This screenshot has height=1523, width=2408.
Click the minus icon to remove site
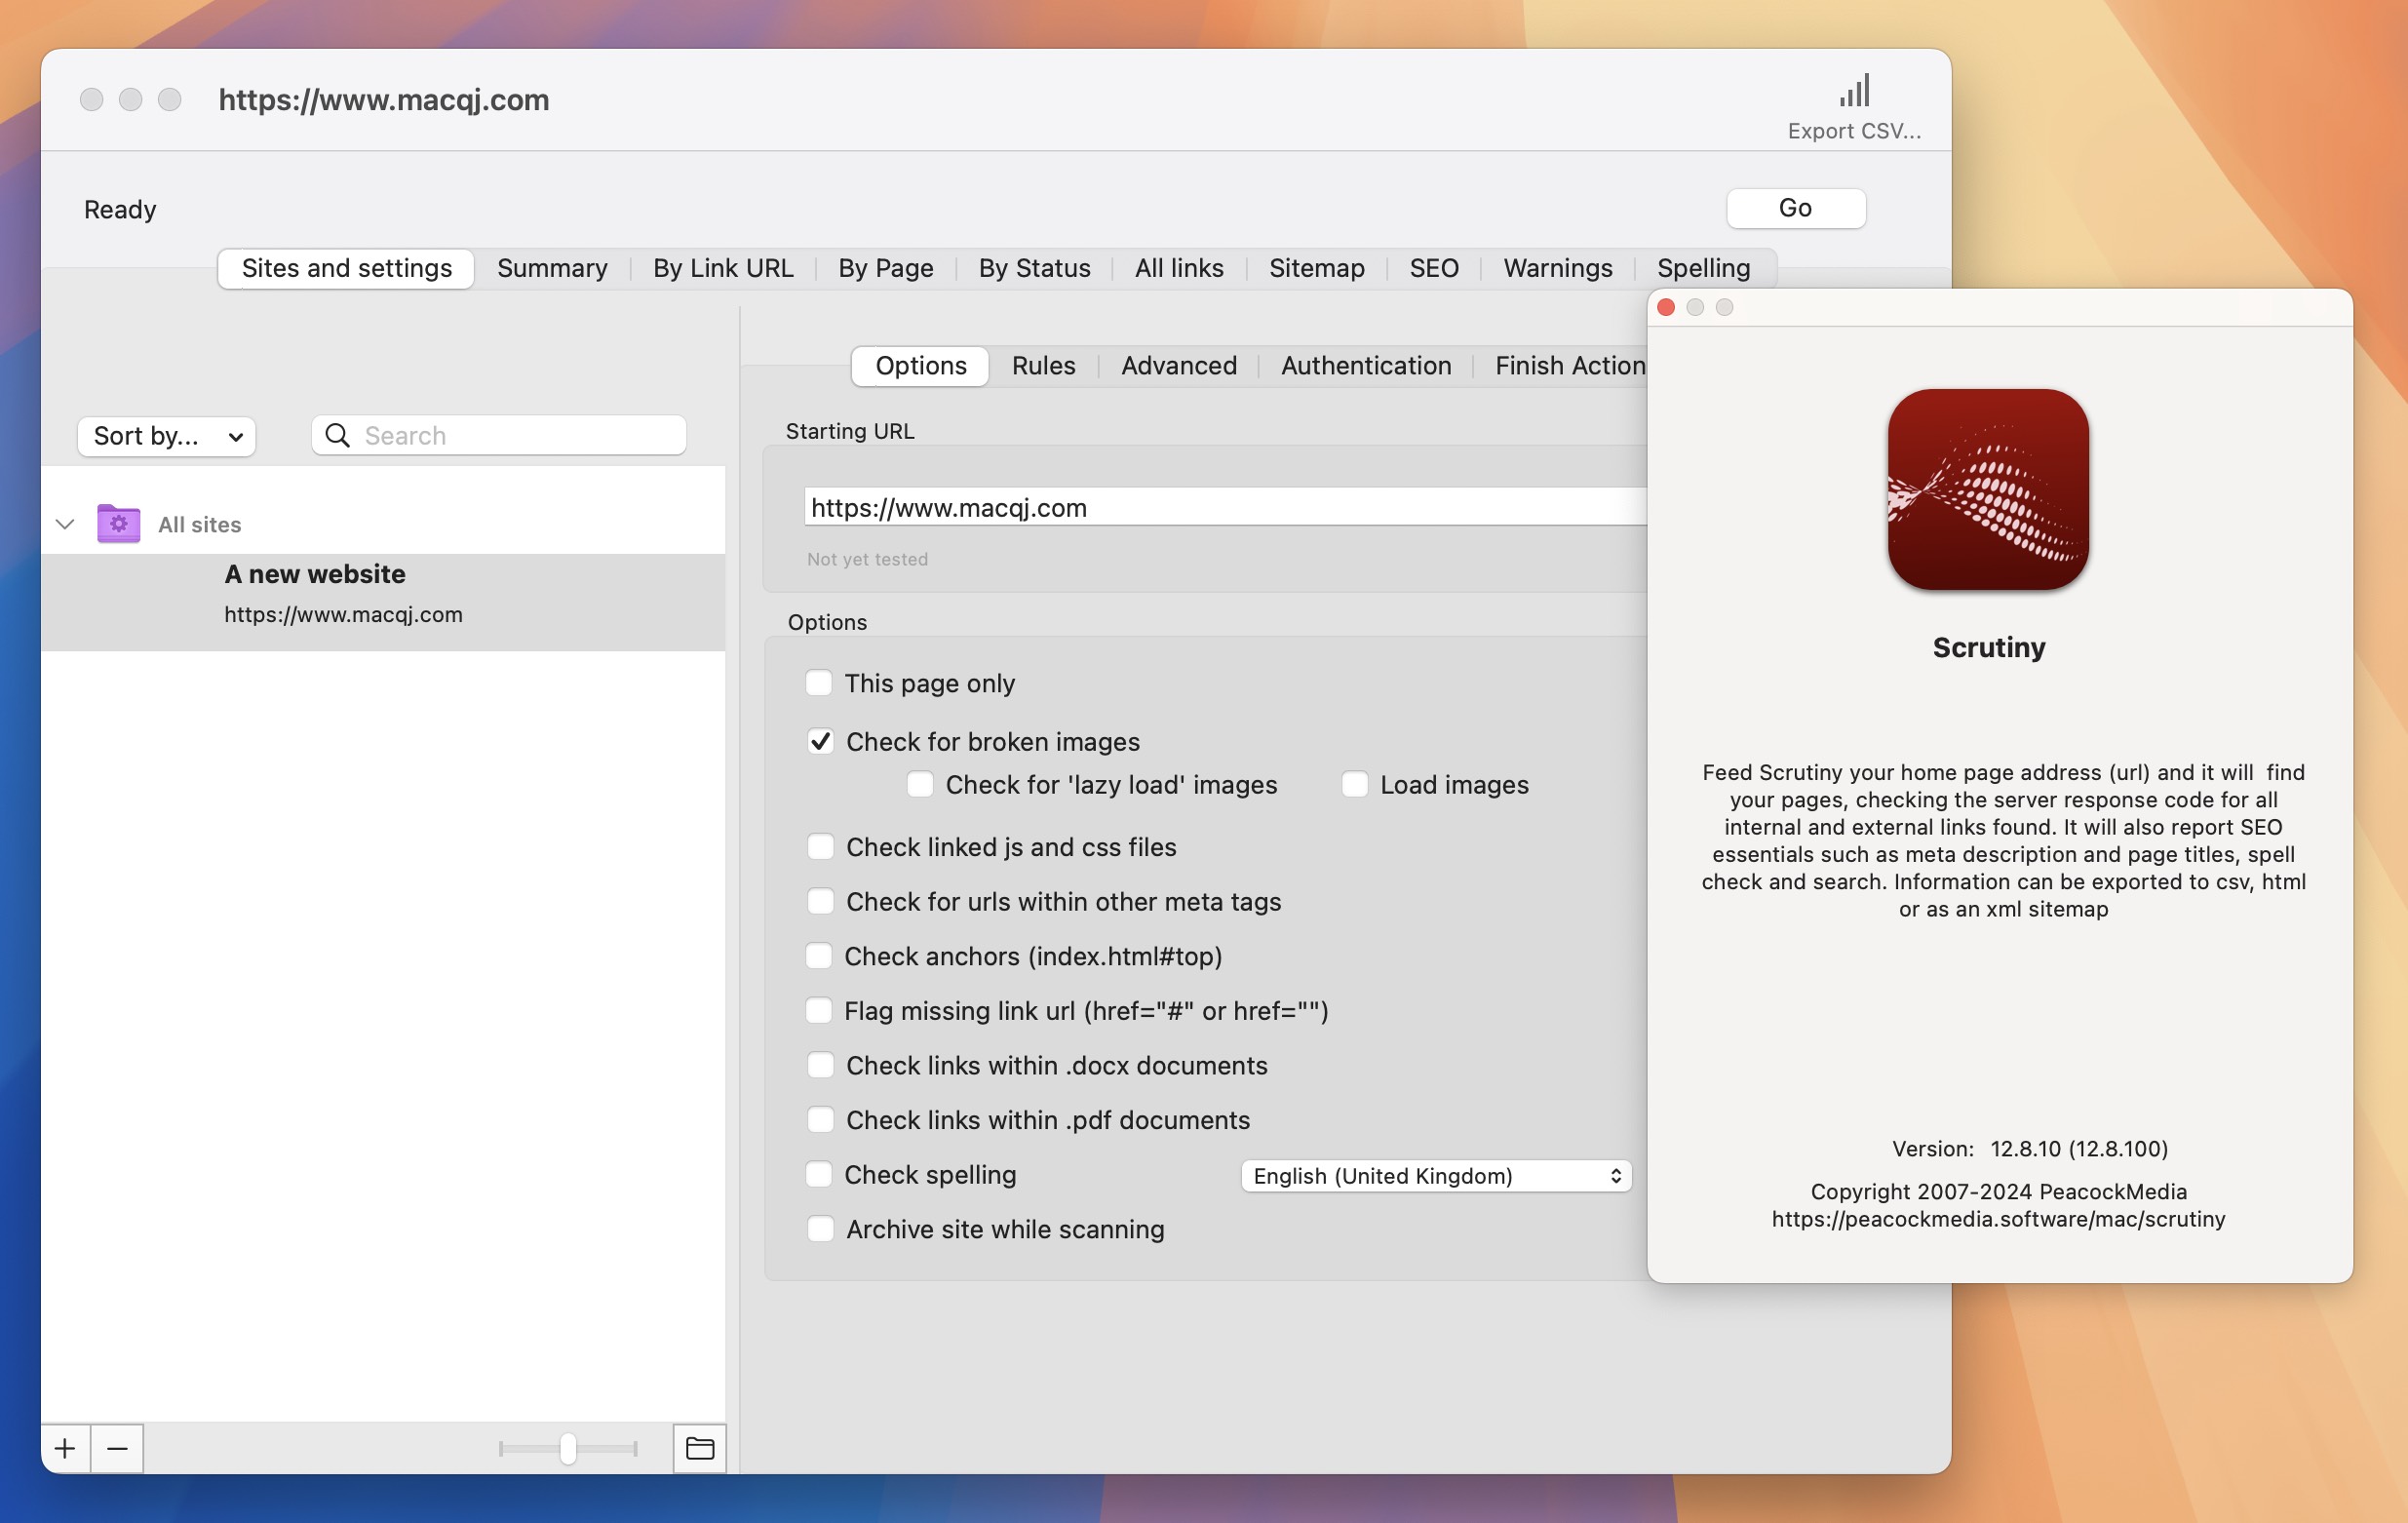coord(117,1448)
